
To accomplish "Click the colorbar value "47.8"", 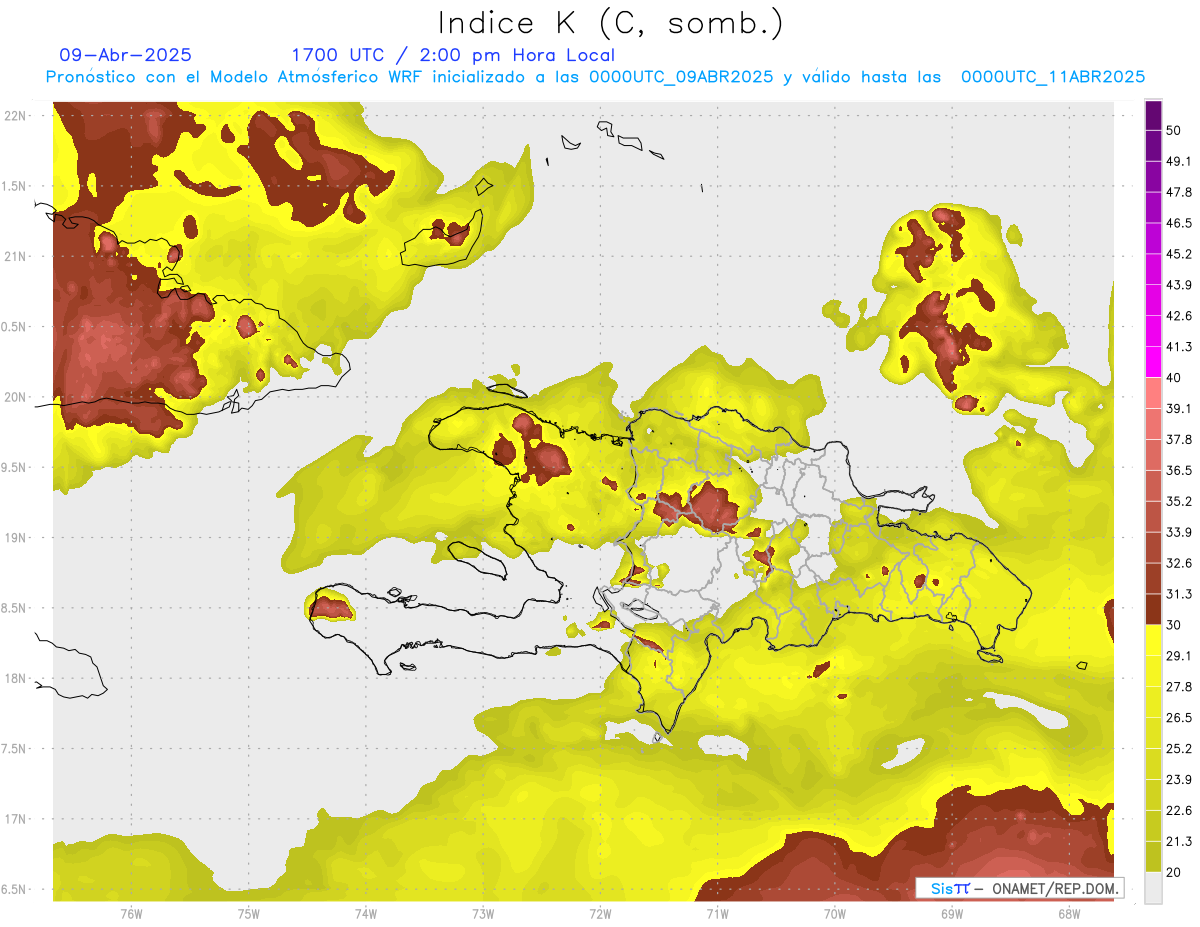I will [1178, 192].
